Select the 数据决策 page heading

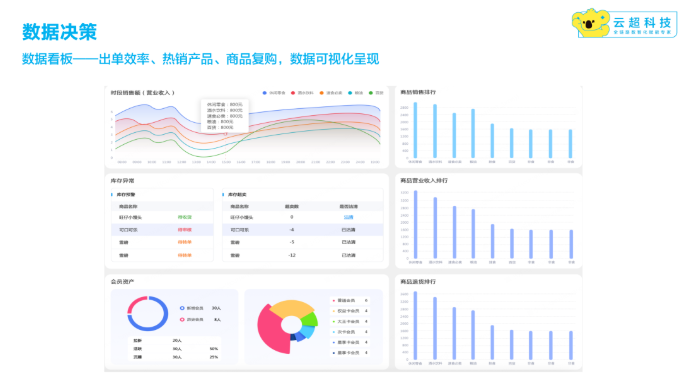pos(59,32)
